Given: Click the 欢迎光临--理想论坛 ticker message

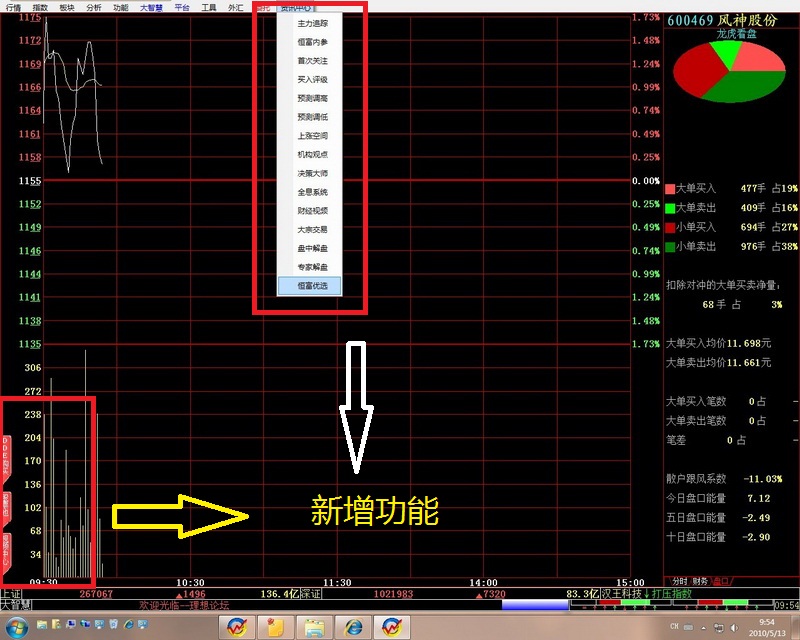Looking at the screenshot, I should coord(184,606).
